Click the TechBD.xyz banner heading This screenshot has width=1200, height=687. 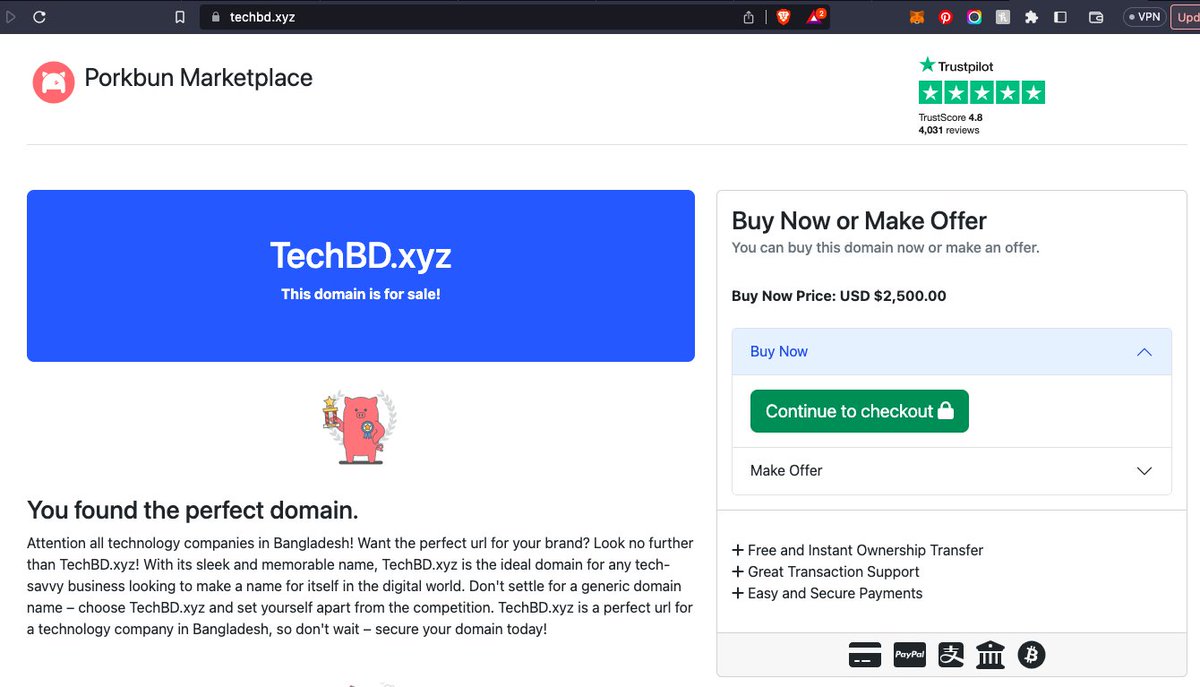pos(361,256)
